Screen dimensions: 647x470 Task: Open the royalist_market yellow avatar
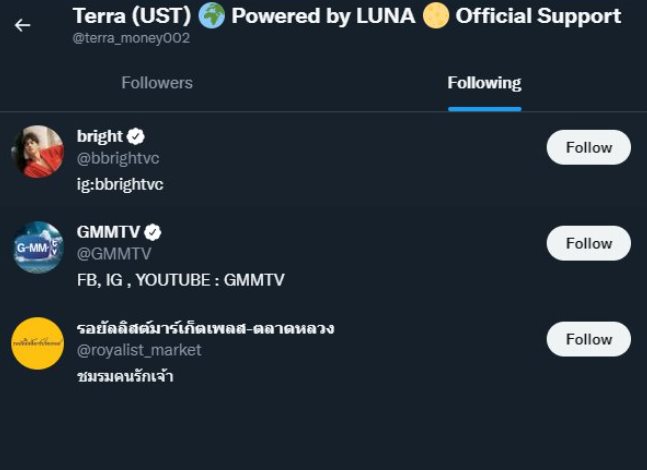[x=38, y=343]
